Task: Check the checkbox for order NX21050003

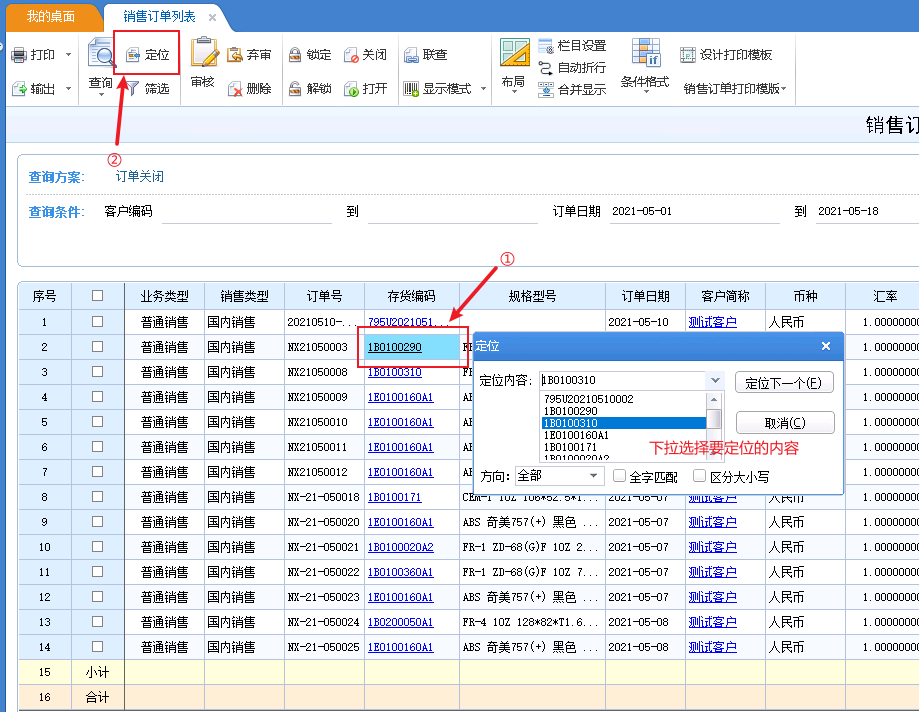Action: click(97, 347)
